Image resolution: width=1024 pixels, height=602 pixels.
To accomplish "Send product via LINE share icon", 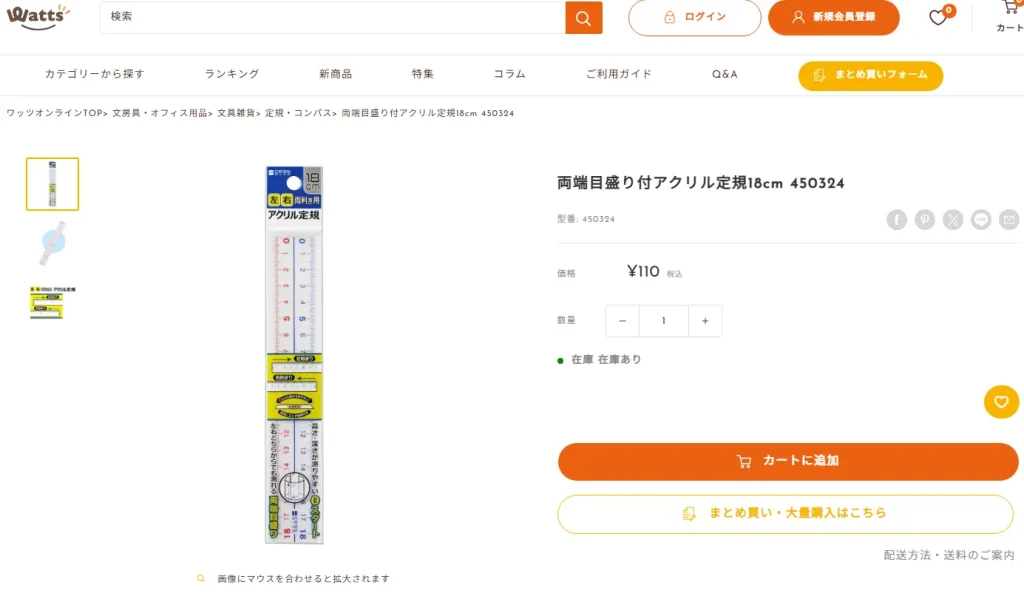I will pyautogui.click(x=980, y=220).
